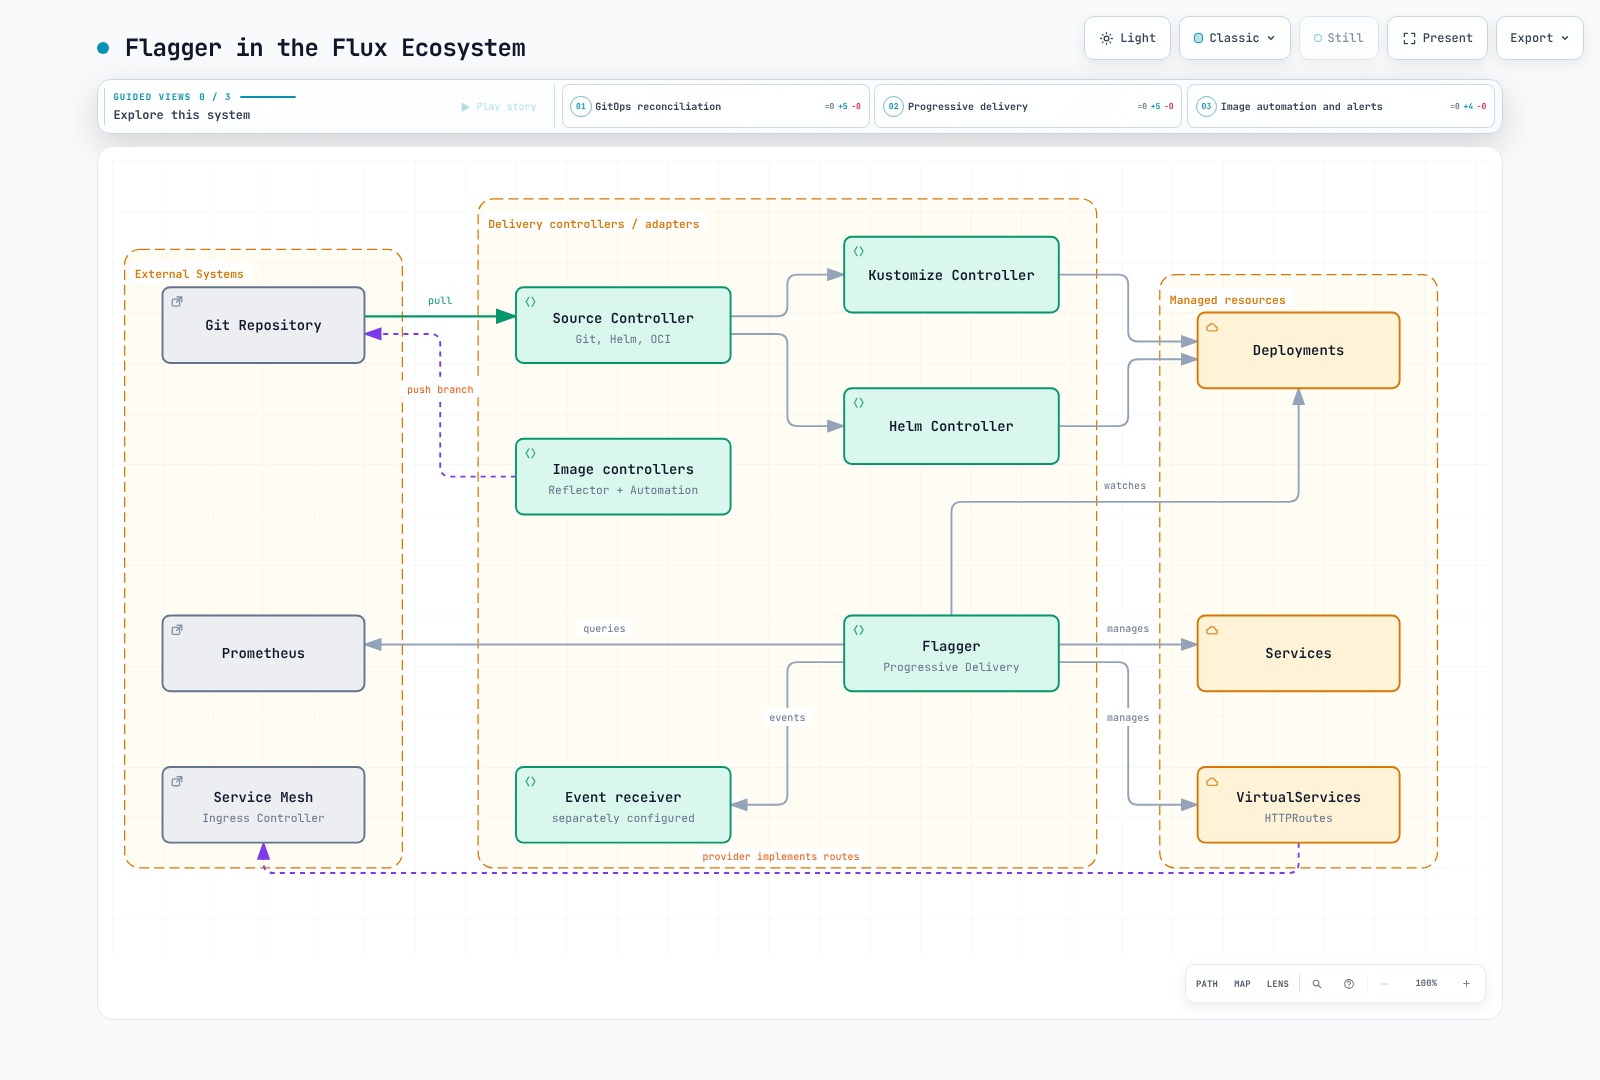Click the search magnifier icon
This screenshot has height=1080, width=1600.
coord(1317,984)
